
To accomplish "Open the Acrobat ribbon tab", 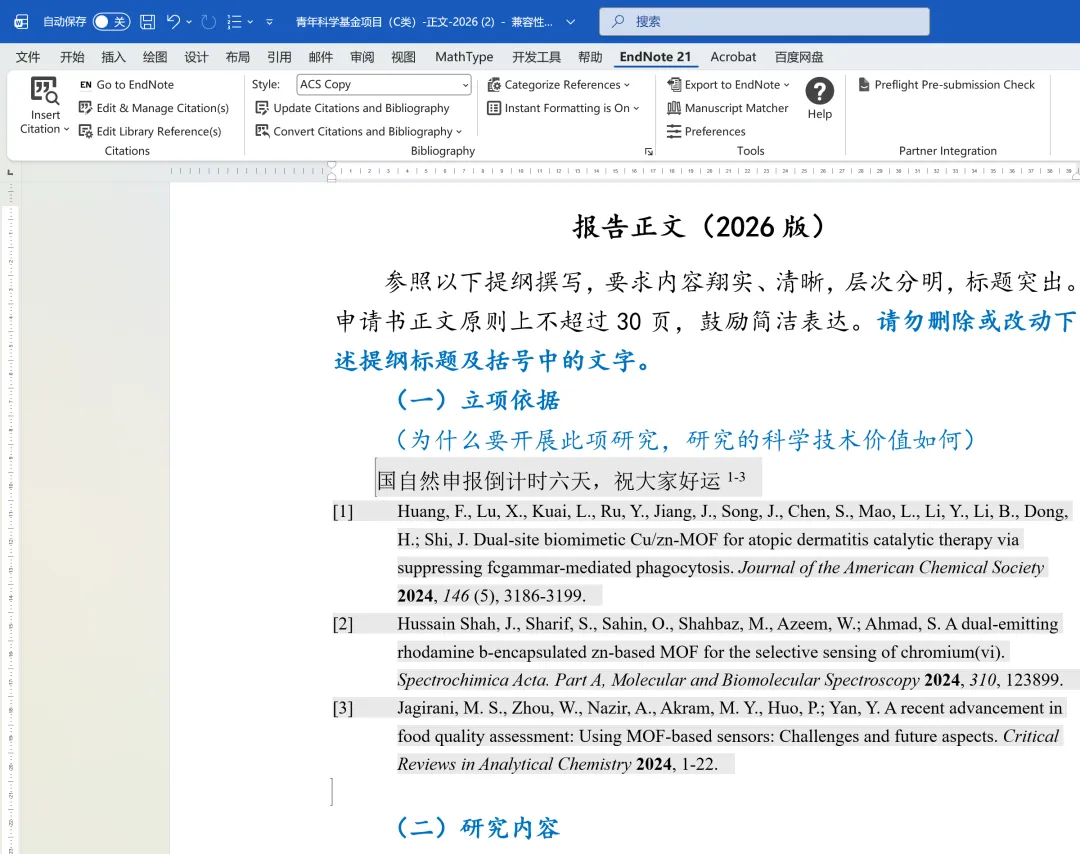I will [733, 57].
